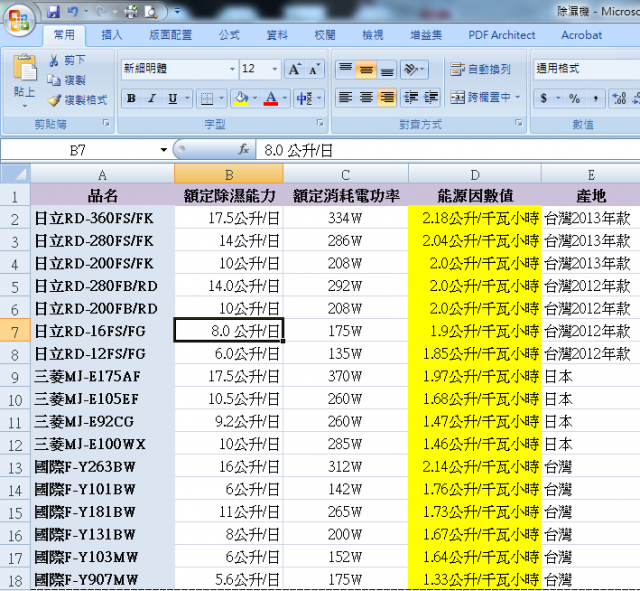
Task: Expand the 跨欄置中 merge dropdown arrow
Action: [x=518, y=98]
